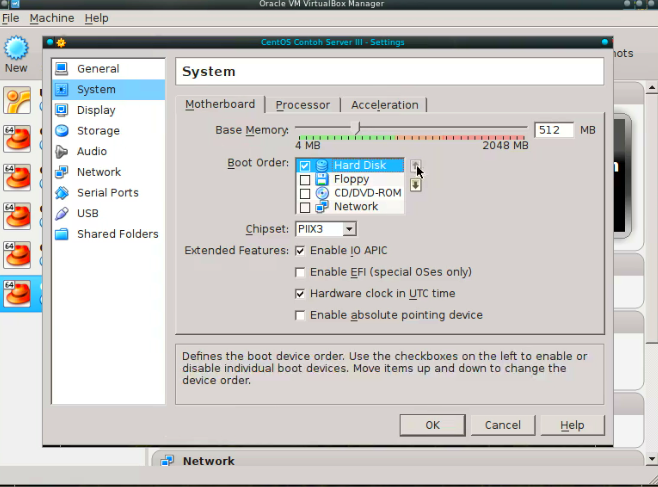Click the OK button
Viewport: 658px width, 487px height.
tap(432, 425)
